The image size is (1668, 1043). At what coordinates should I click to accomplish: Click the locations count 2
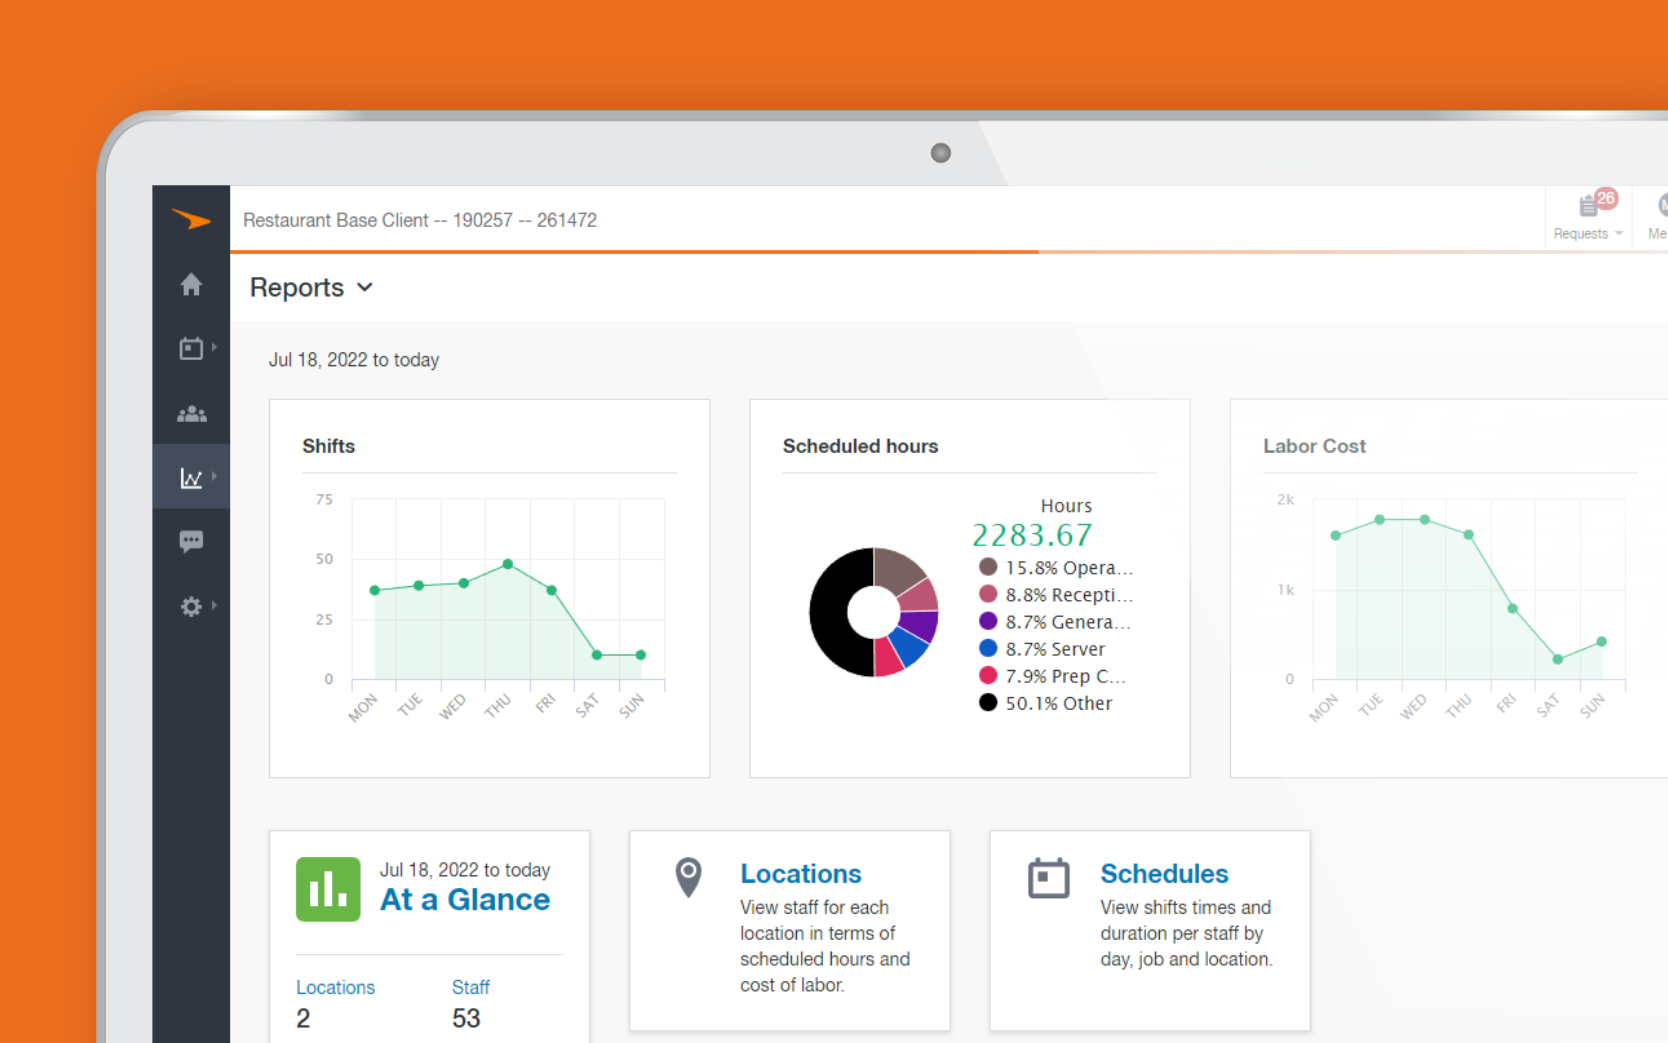pos(303,1018)
